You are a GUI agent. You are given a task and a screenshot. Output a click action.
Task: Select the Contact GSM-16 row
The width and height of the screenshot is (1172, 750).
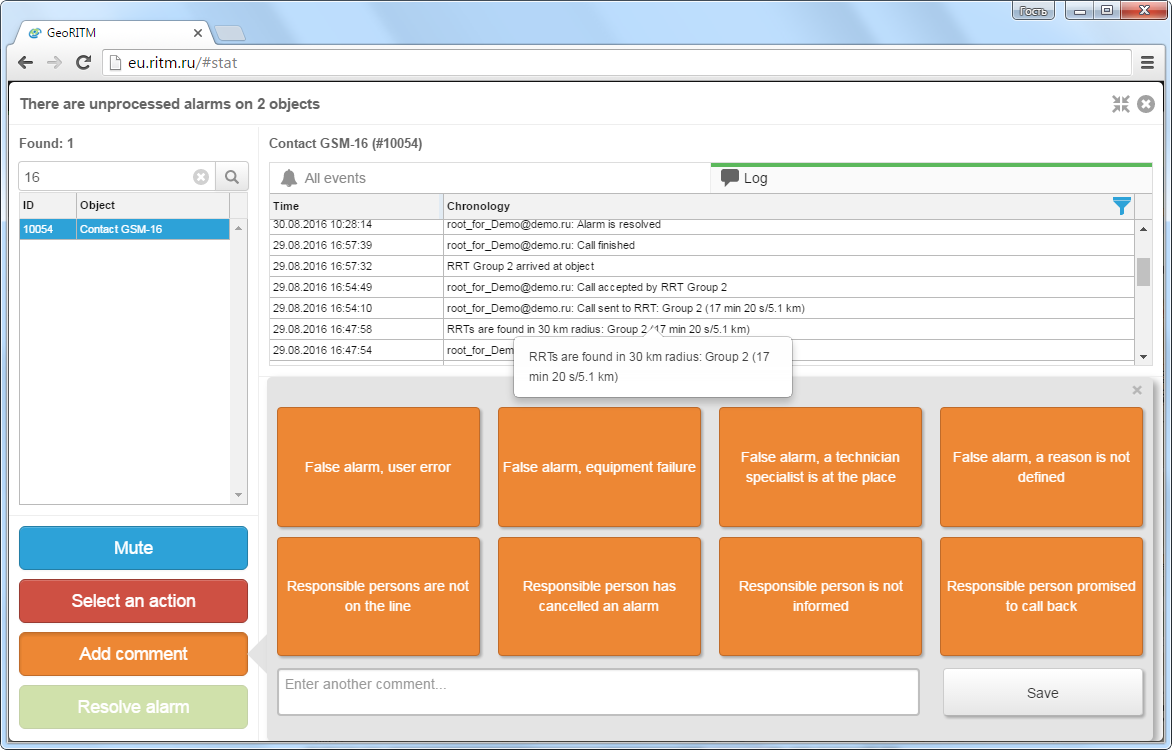point(124,229)
